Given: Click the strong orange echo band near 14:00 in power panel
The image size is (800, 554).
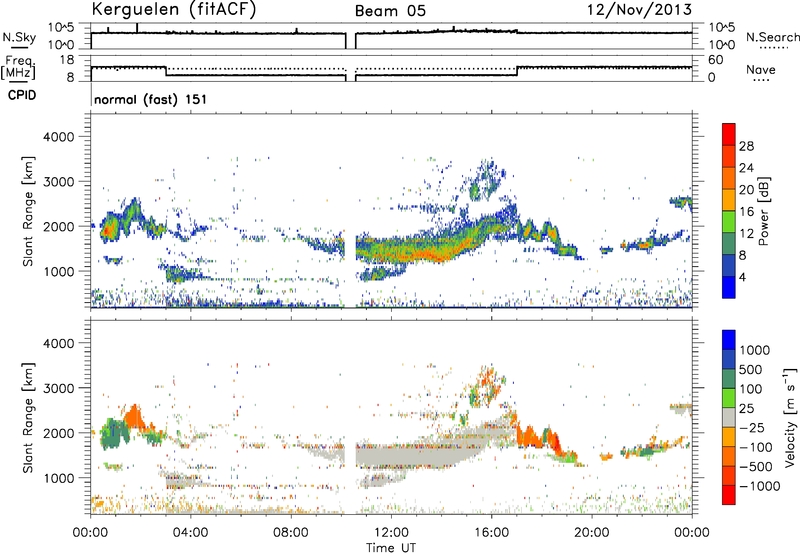Looking at the screenshot, I should point(431,253).
